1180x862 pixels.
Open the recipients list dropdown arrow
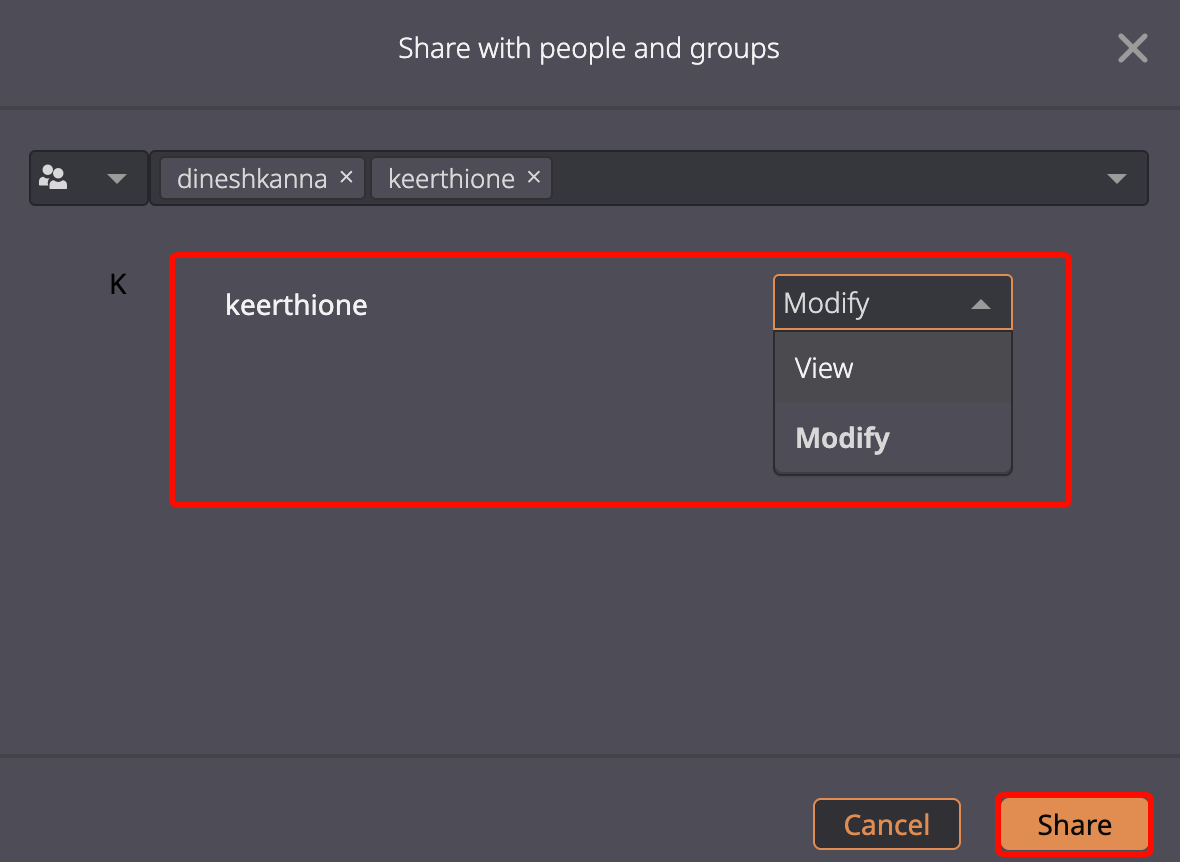coord(1117,178)
